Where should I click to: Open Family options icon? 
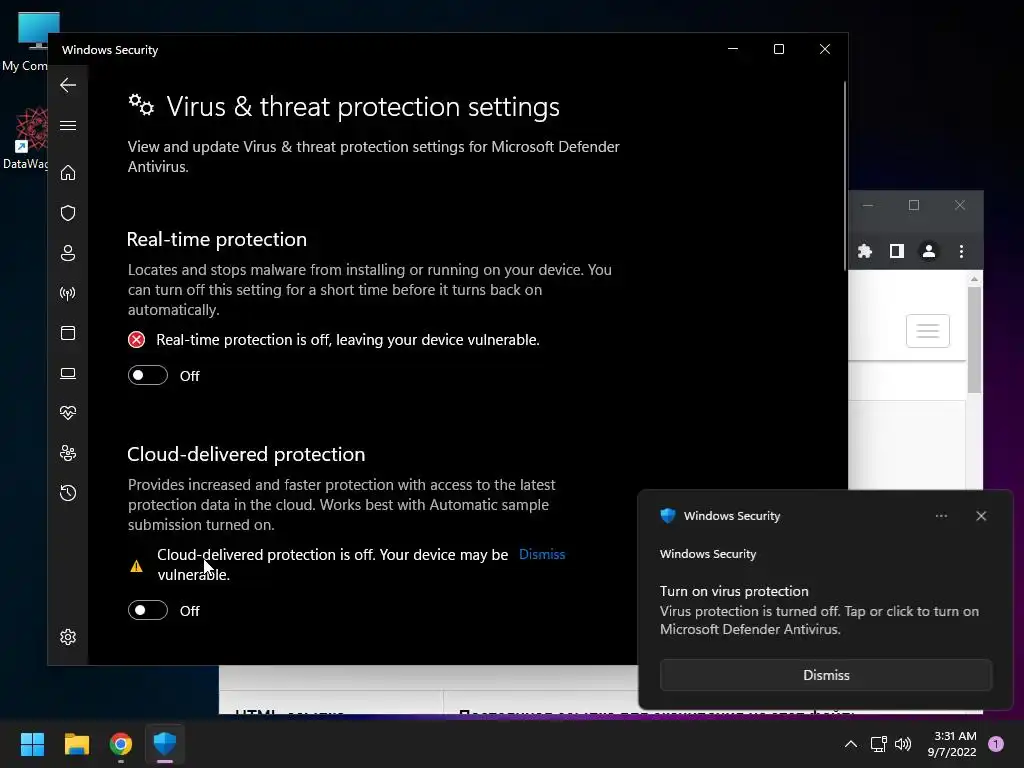pyautogui.click(x=68, y=453)
